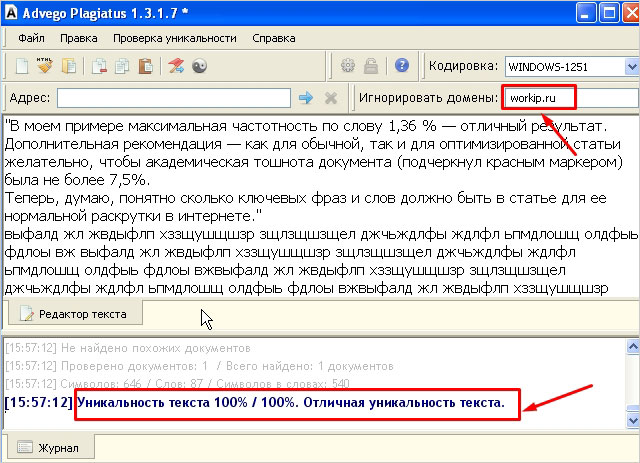Click the text line starting 'Теперь, думаю, понятно'
The image size is (640, 463).
pos(305,198)
